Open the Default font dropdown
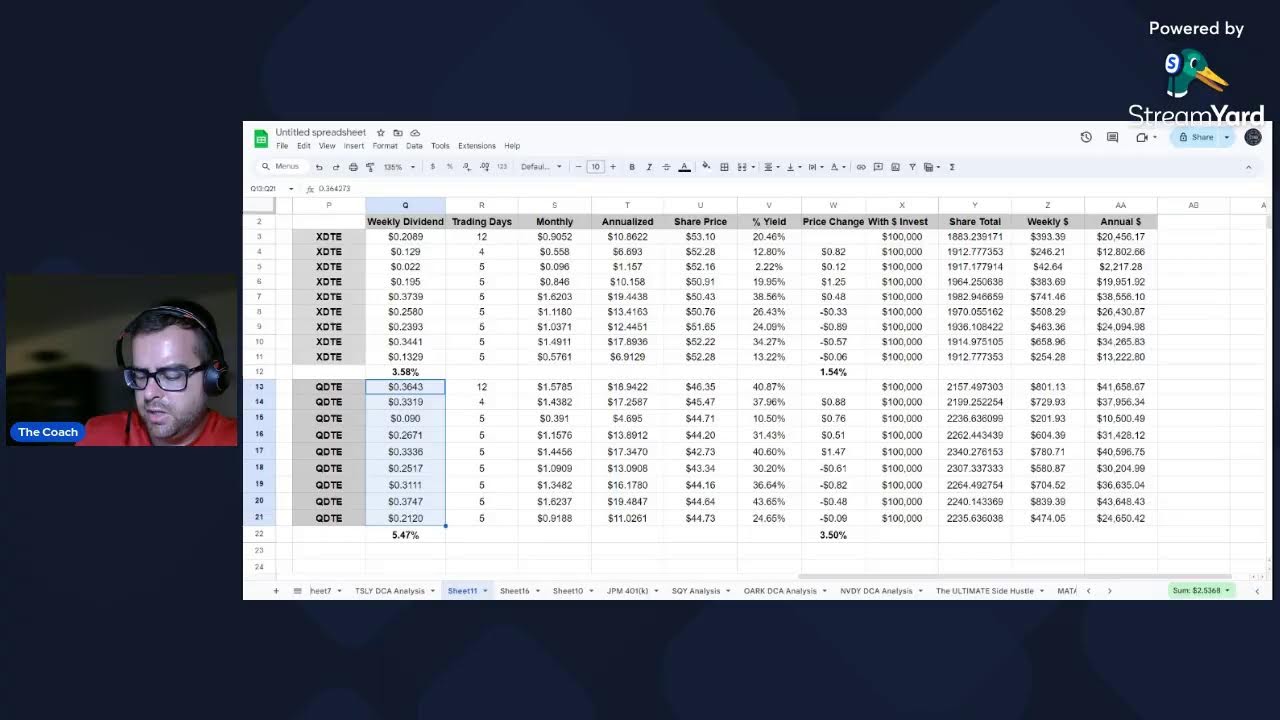1280x720 pixels. [x=541, y=167]
